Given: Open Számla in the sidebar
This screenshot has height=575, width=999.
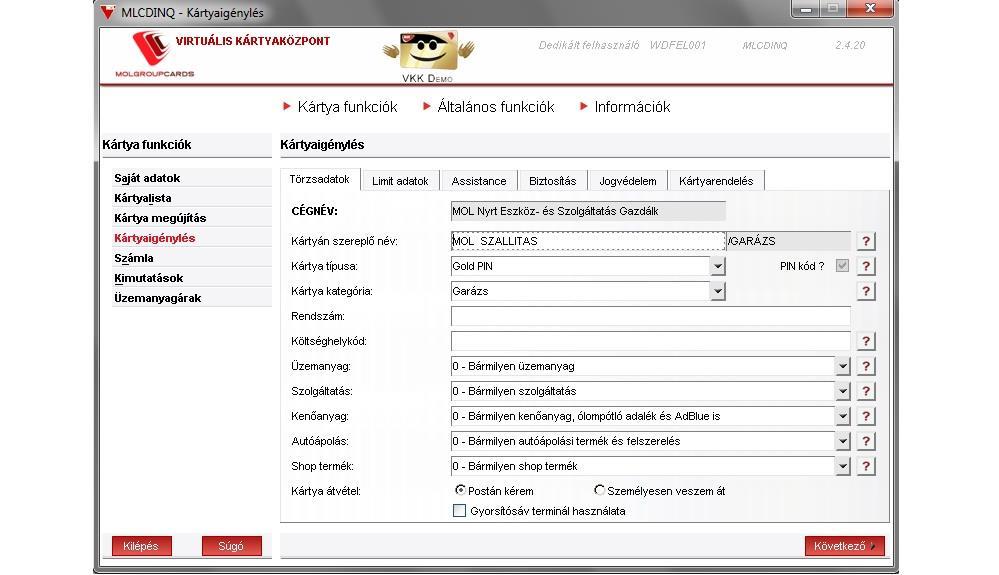Looking at the screenshot, I should [192, 258].
